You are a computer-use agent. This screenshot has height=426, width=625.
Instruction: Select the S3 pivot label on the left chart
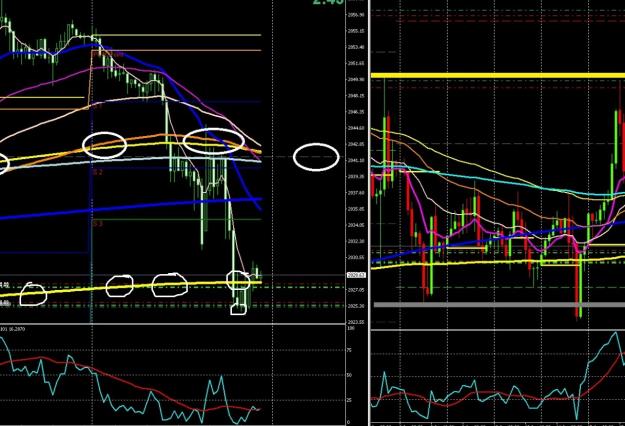coord(98,224)
